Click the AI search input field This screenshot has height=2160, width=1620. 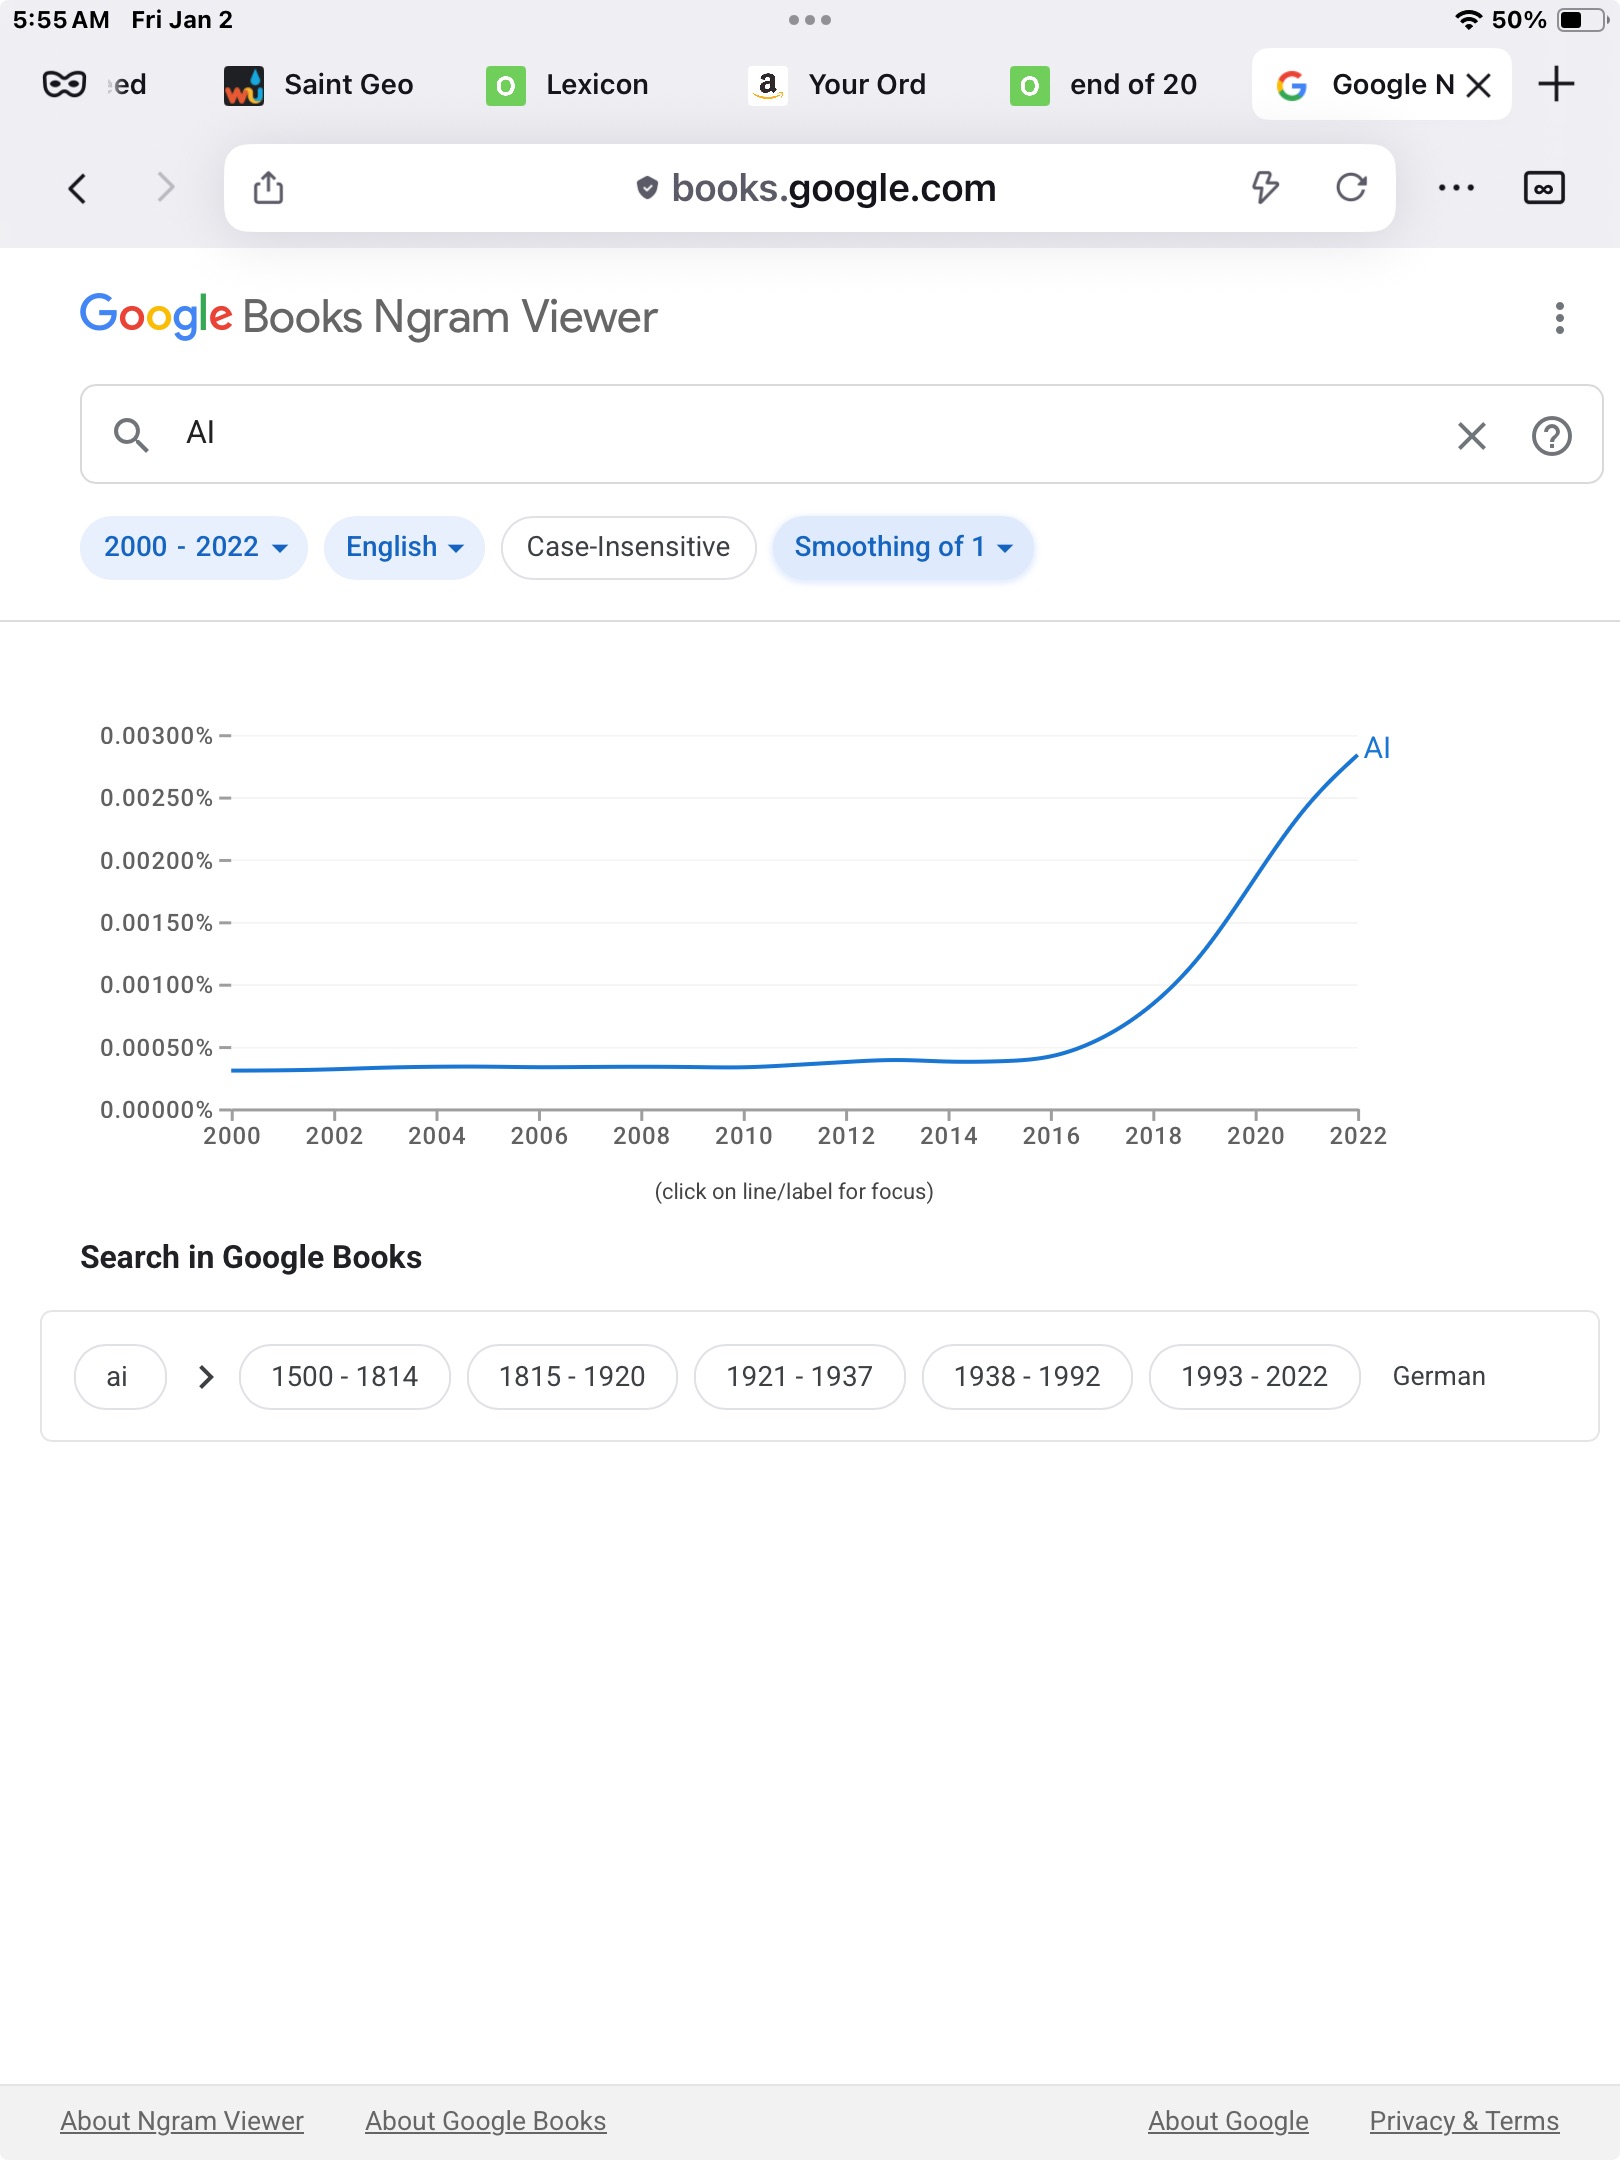point(800,433)
